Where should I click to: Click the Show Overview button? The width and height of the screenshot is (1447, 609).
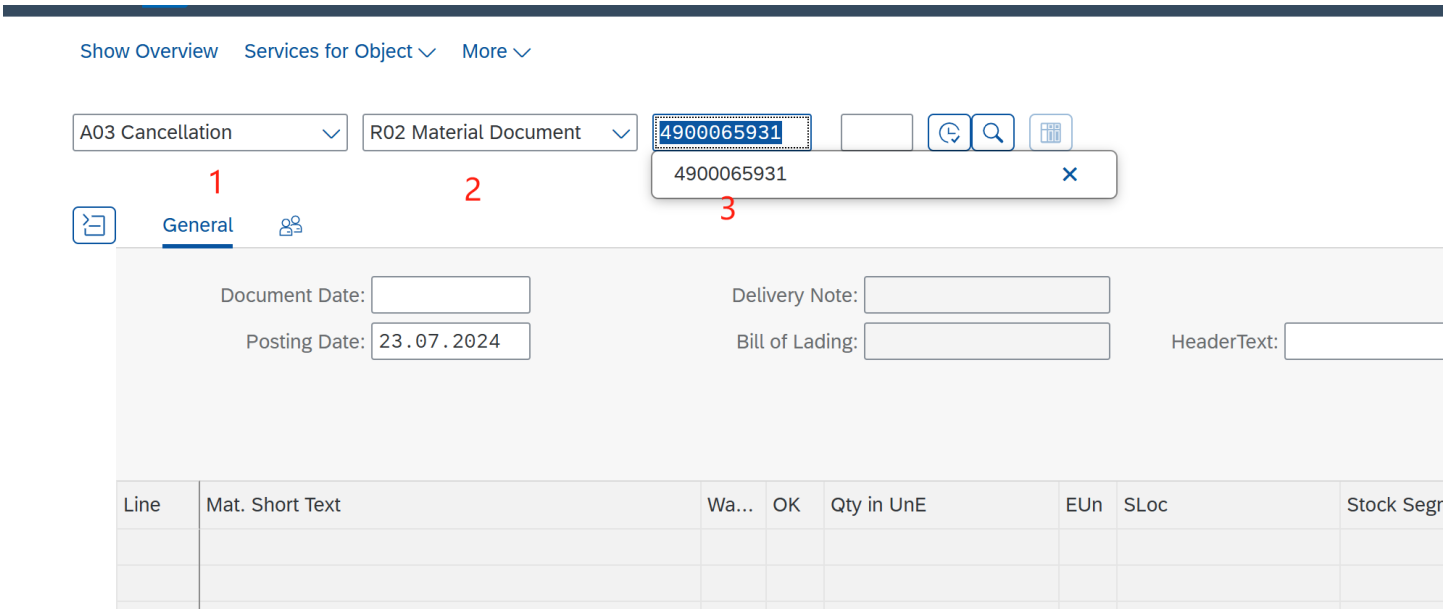149,52
